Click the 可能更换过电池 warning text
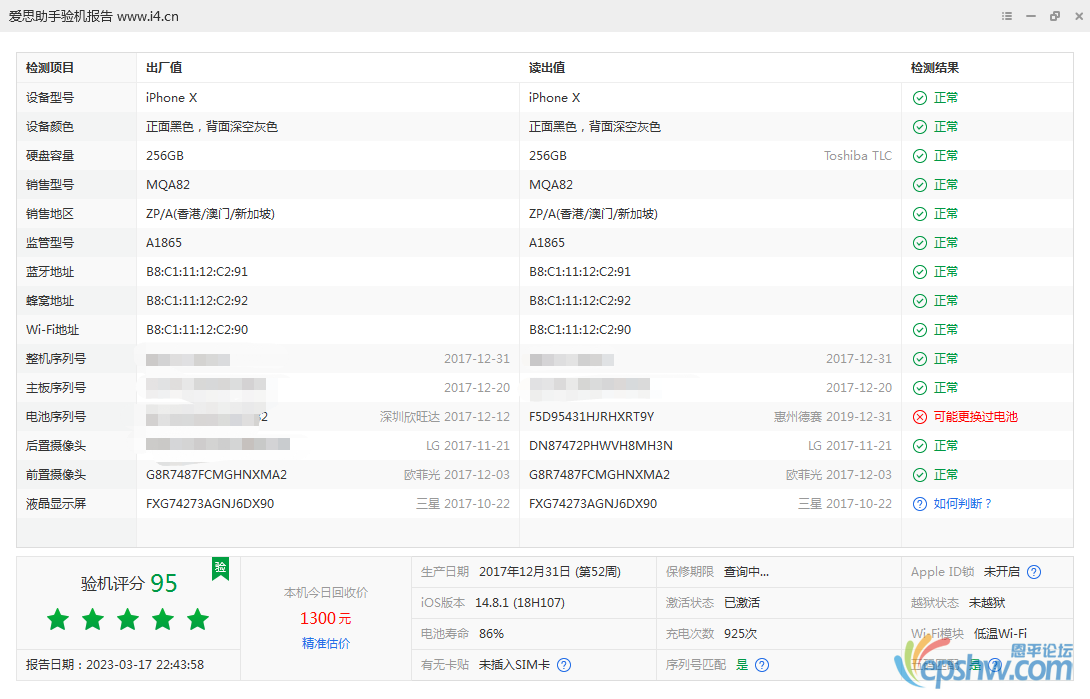Screen dimensions: 1090x699 (975, 417)
